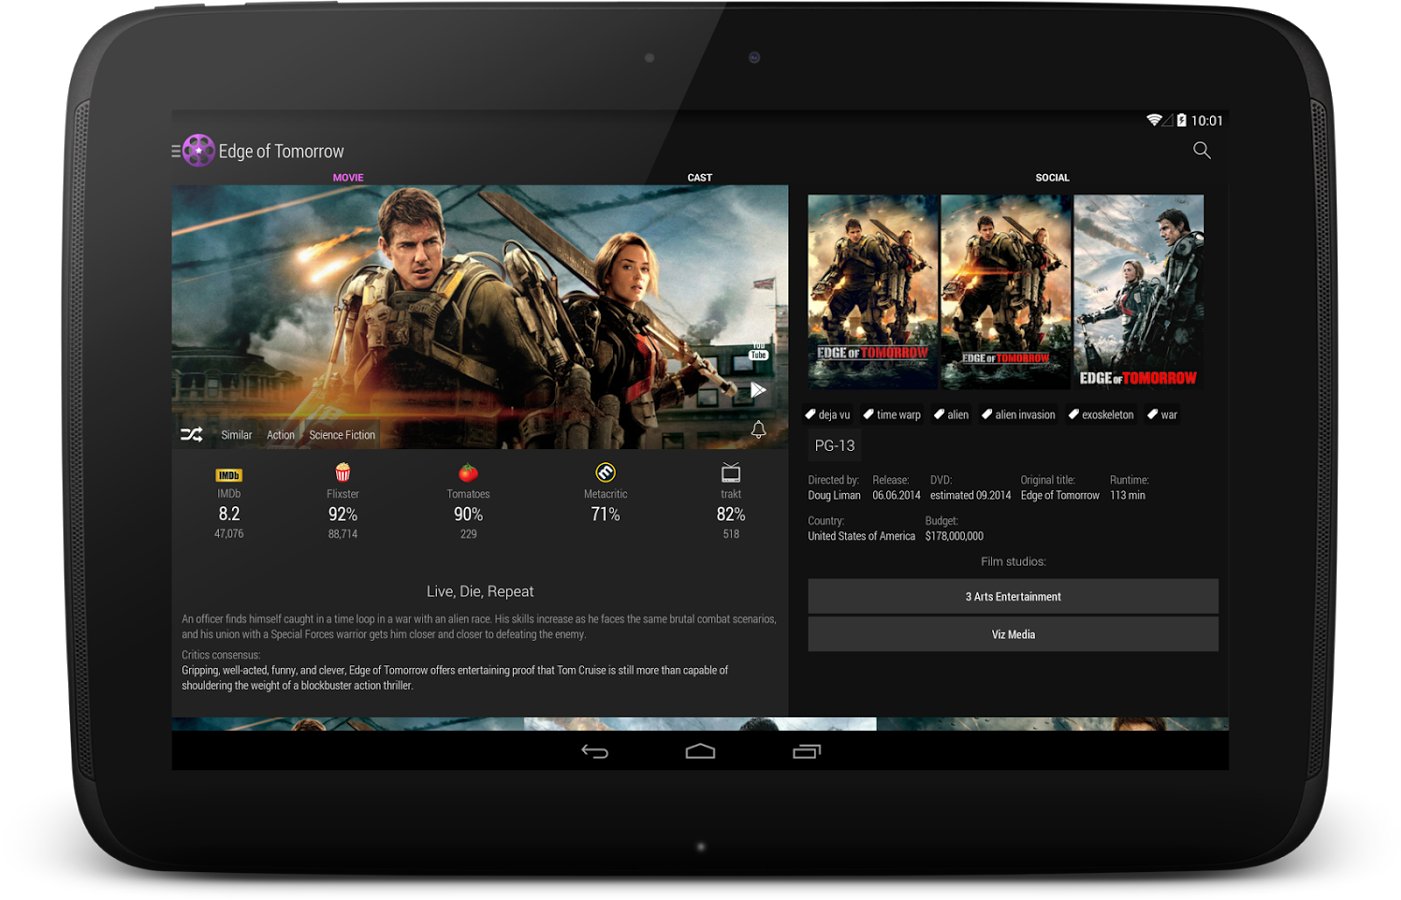1401x900 pixels.
Task: Play the trailer with the play arrow
Action: click(x=758, y=390)
